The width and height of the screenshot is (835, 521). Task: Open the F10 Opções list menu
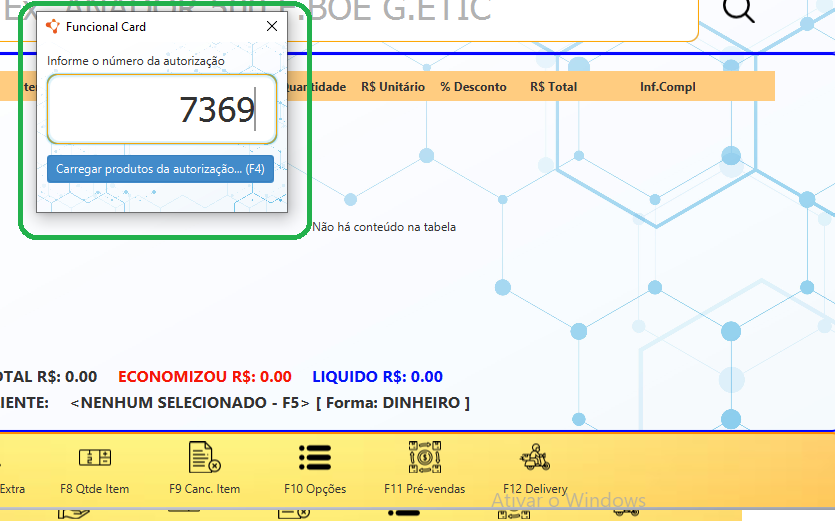314,468
